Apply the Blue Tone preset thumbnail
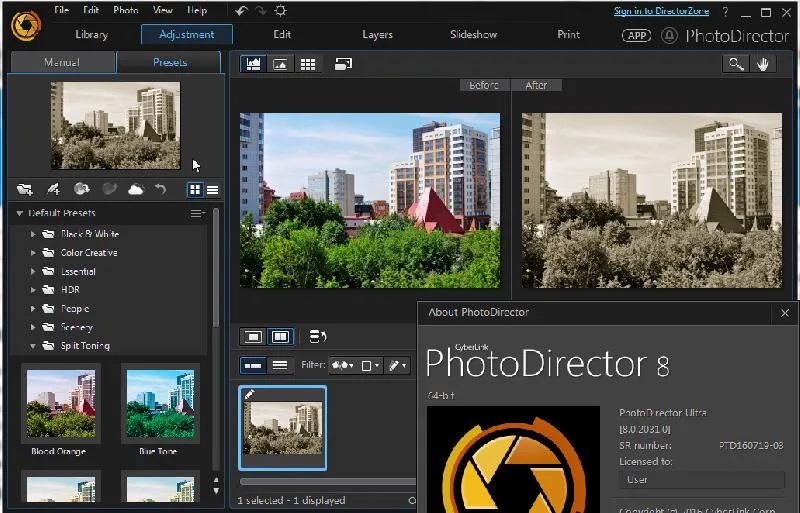 [x=160, y=403]
